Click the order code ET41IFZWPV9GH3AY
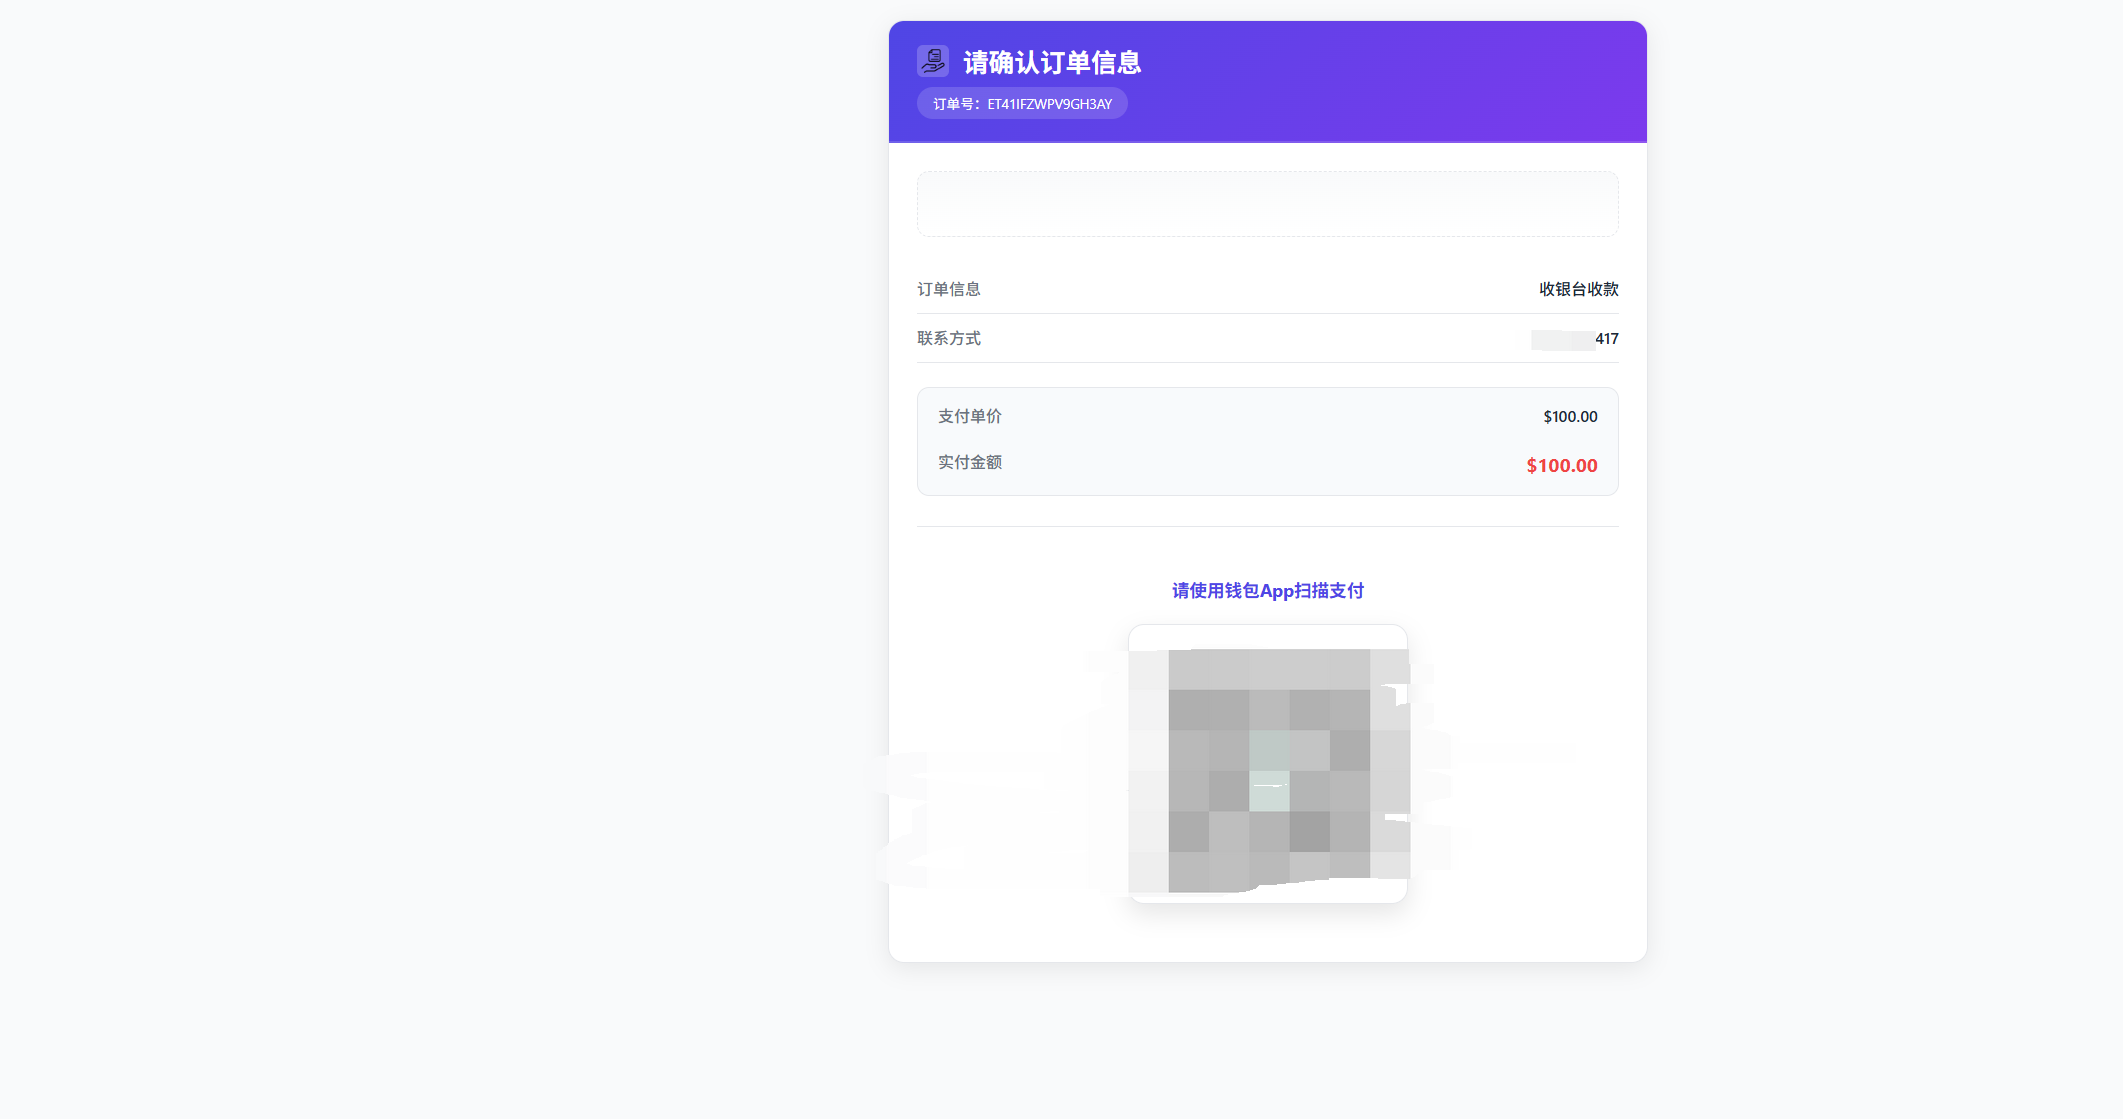The height and width of the screenshot is (1119, 2123). [1049, 104]
